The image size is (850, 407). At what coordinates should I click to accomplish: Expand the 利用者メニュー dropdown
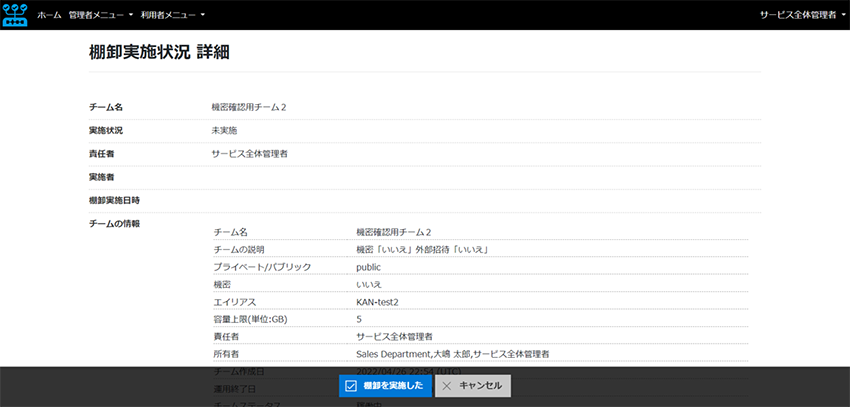pos(173,15)
